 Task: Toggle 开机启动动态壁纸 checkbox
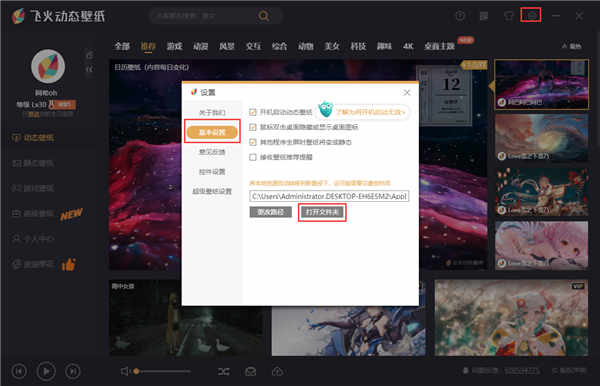coord(253,112)
